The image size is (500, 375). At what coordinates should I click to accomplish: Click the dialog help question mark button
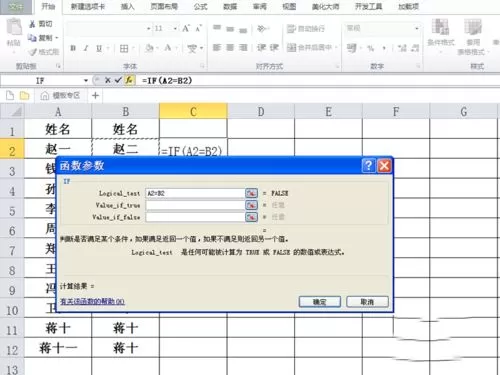click(368, 165)
